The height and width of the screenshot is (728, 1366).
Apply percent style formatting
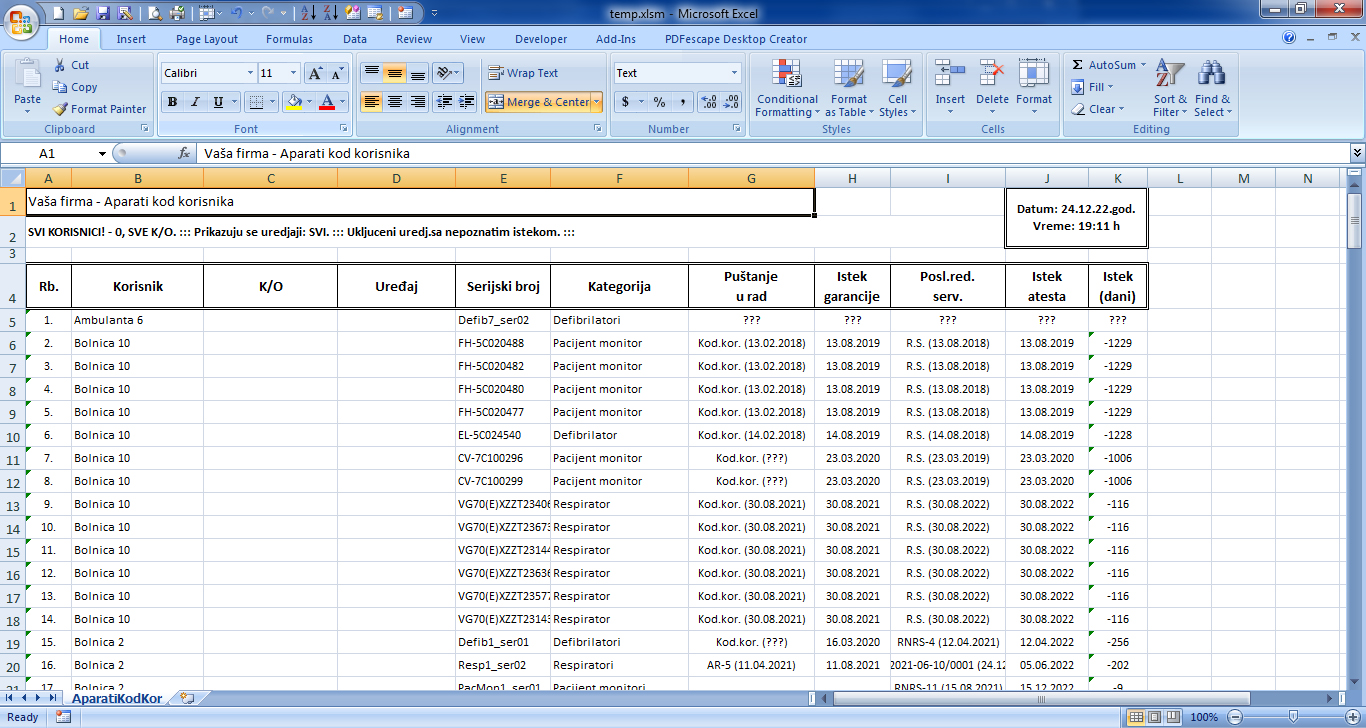pos(659,102)
